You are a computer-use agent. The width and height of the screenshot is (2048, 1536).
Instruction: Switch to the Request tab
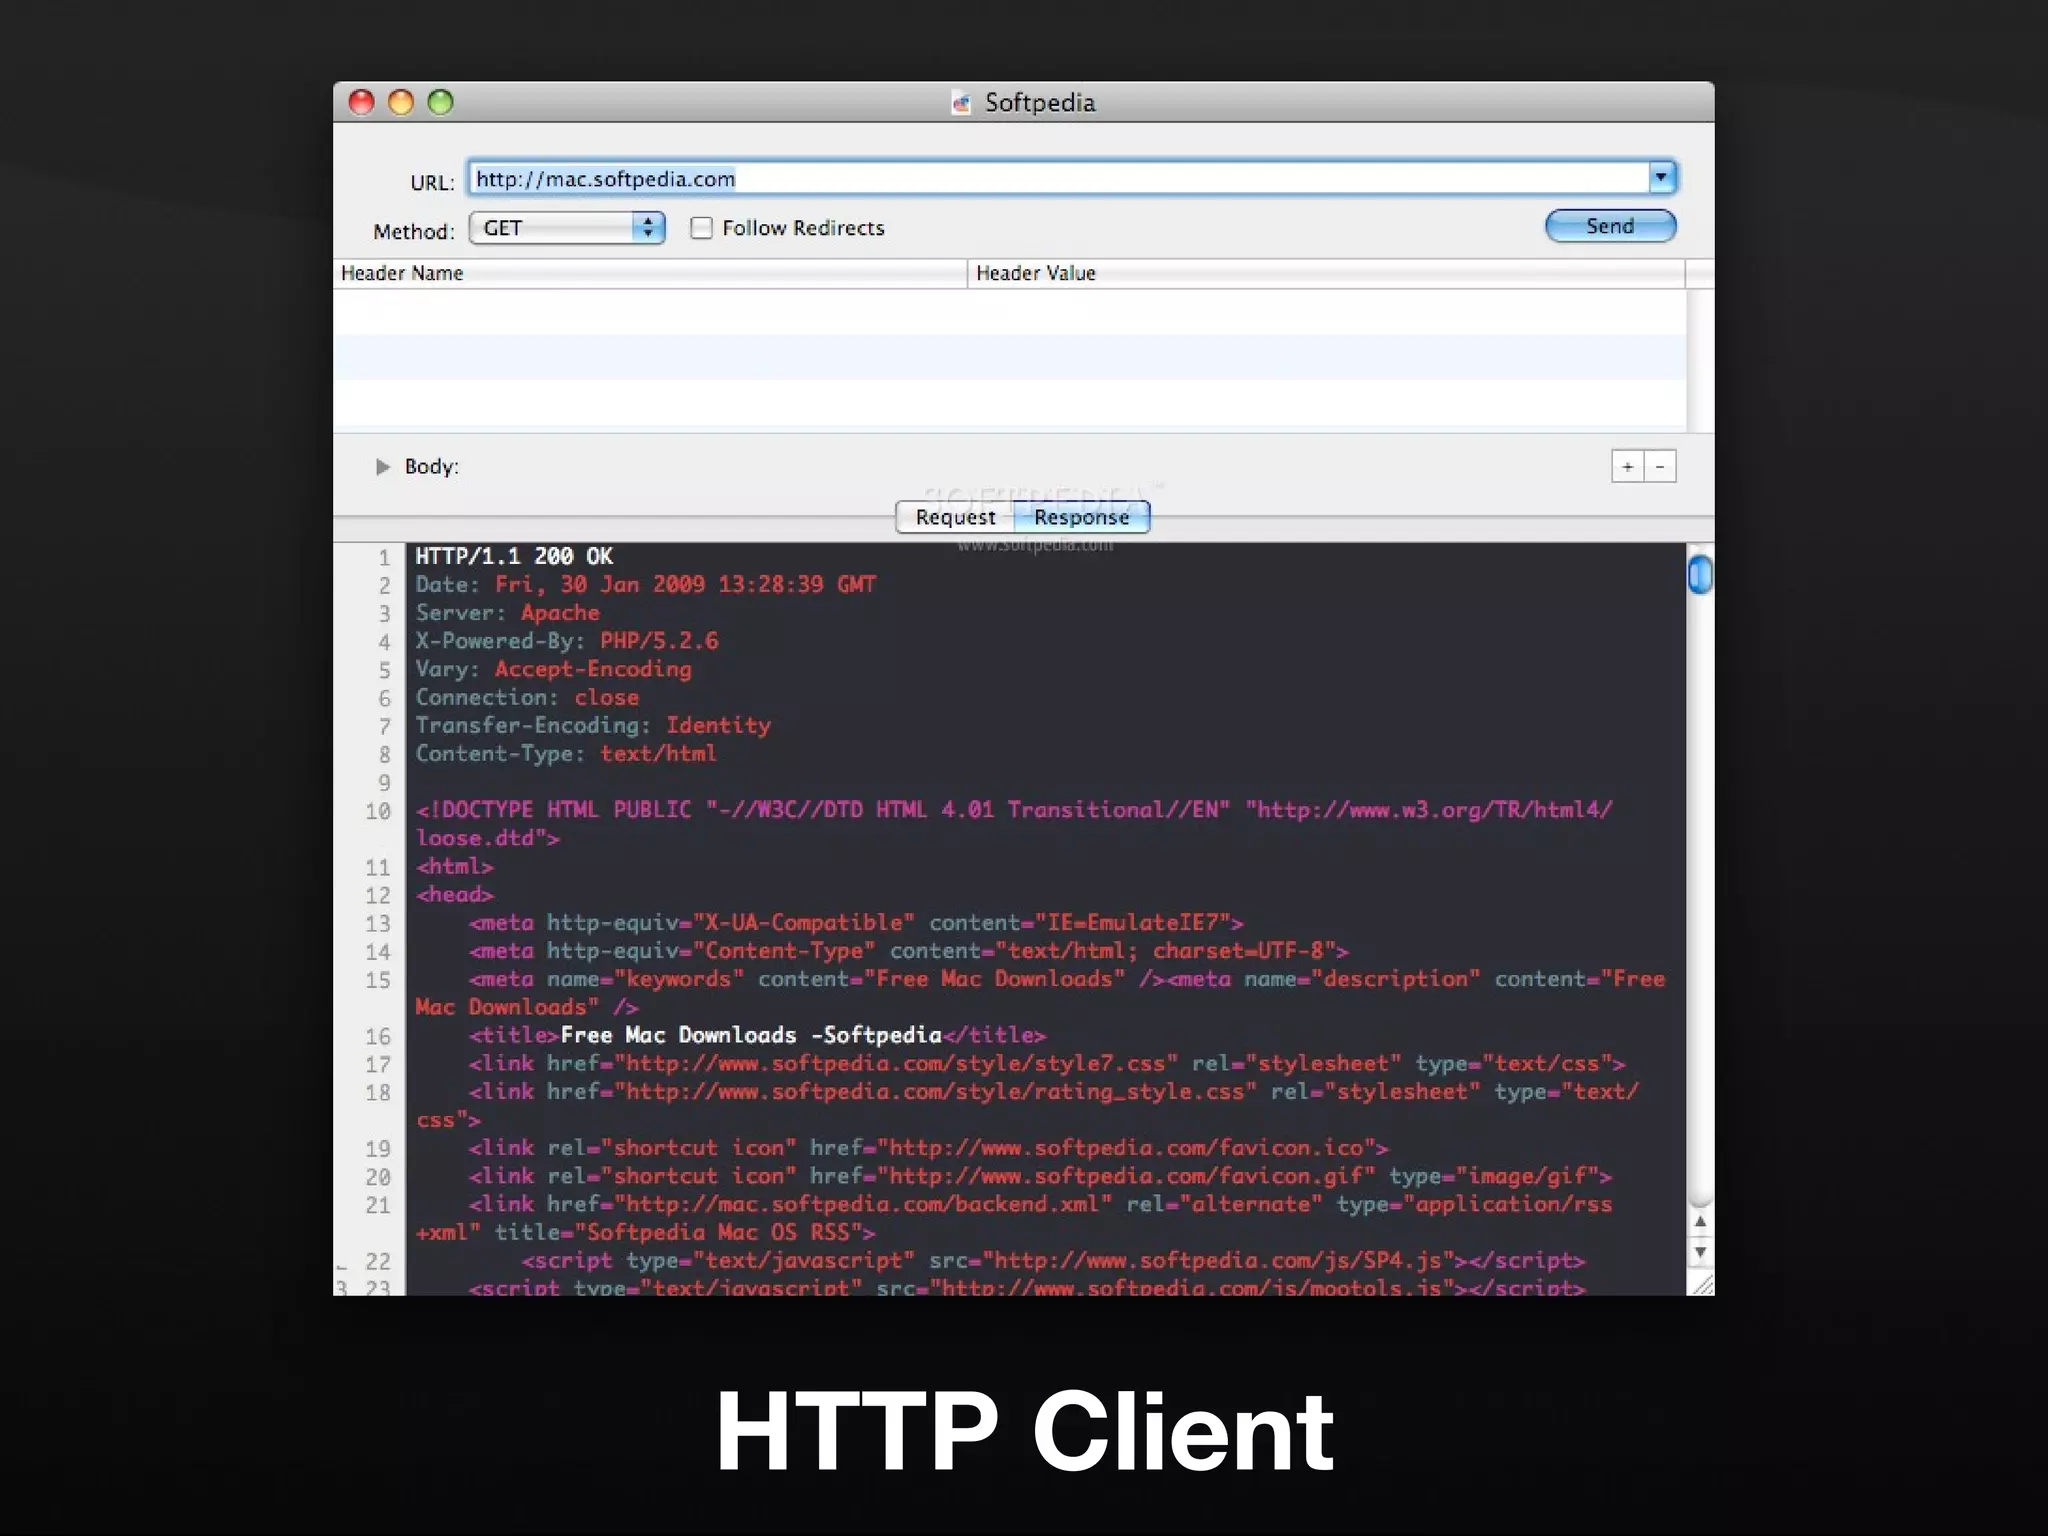tap(955, 517)
